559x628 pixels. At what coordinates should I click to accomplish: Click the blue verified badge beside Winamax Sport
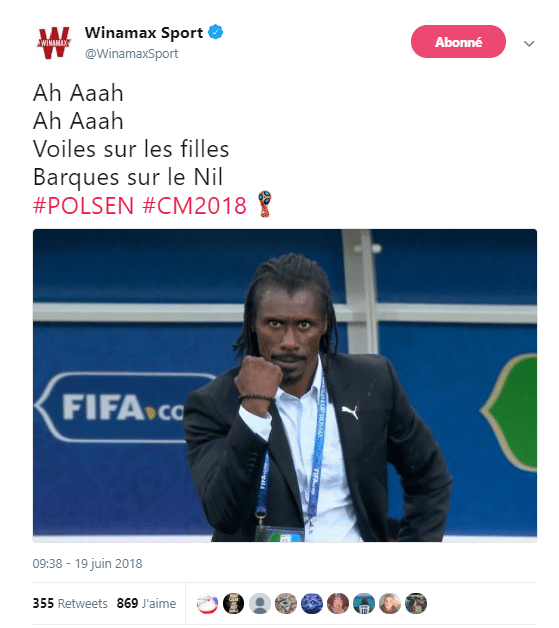pyautogui.click(x=216, y=32)
